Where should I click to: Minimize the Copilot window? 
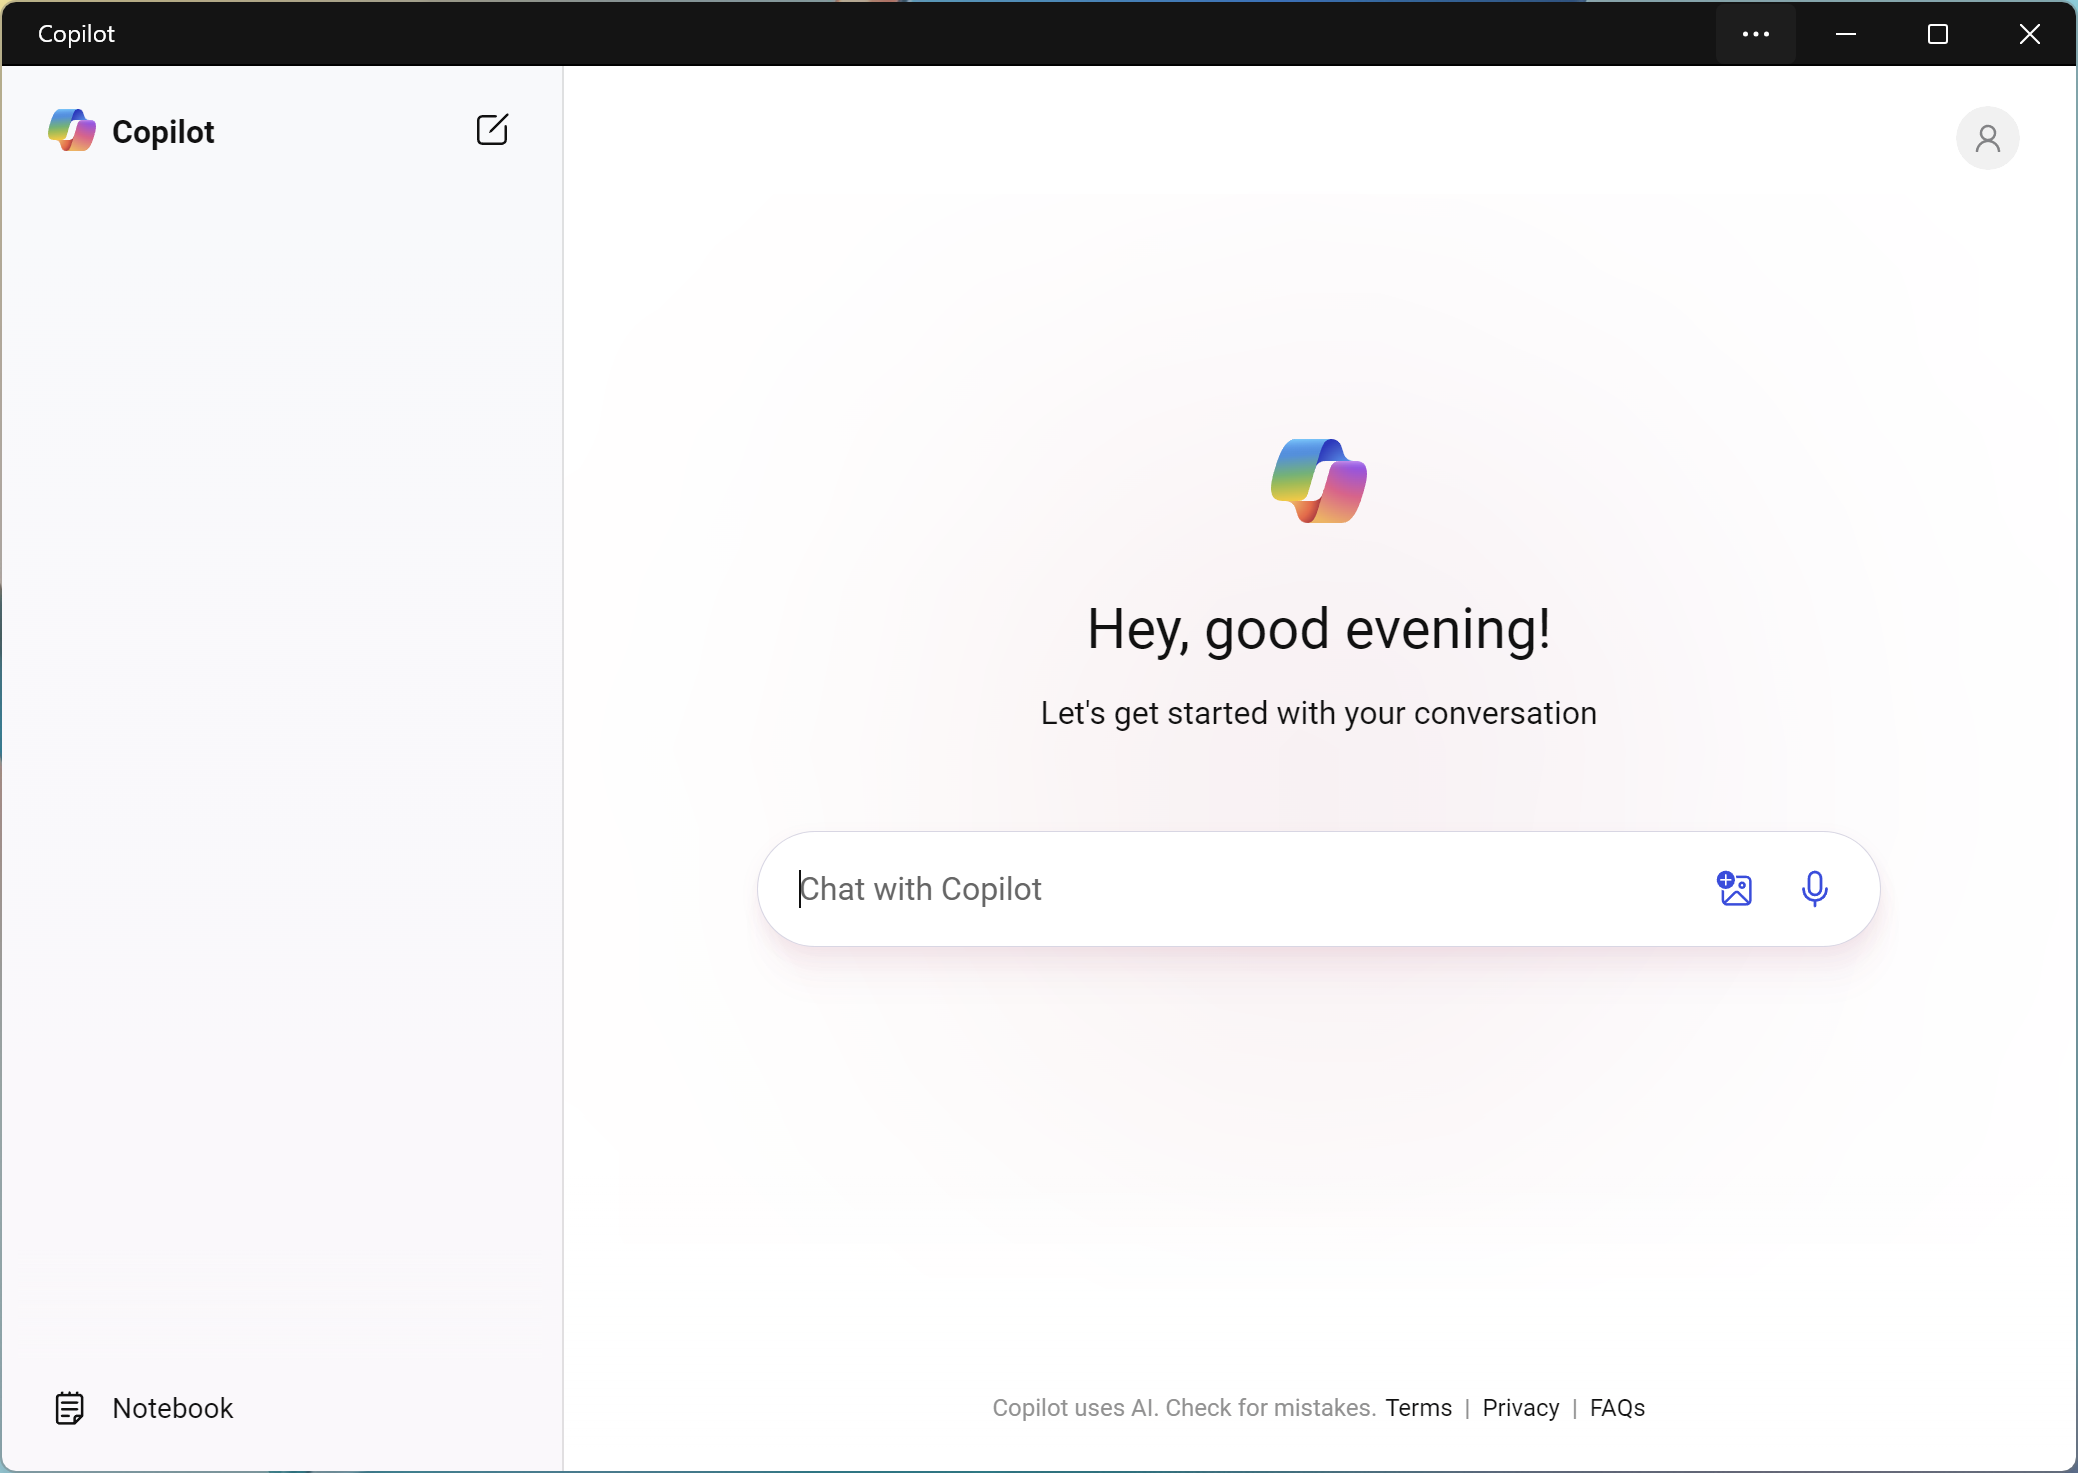click(1846, 34)
